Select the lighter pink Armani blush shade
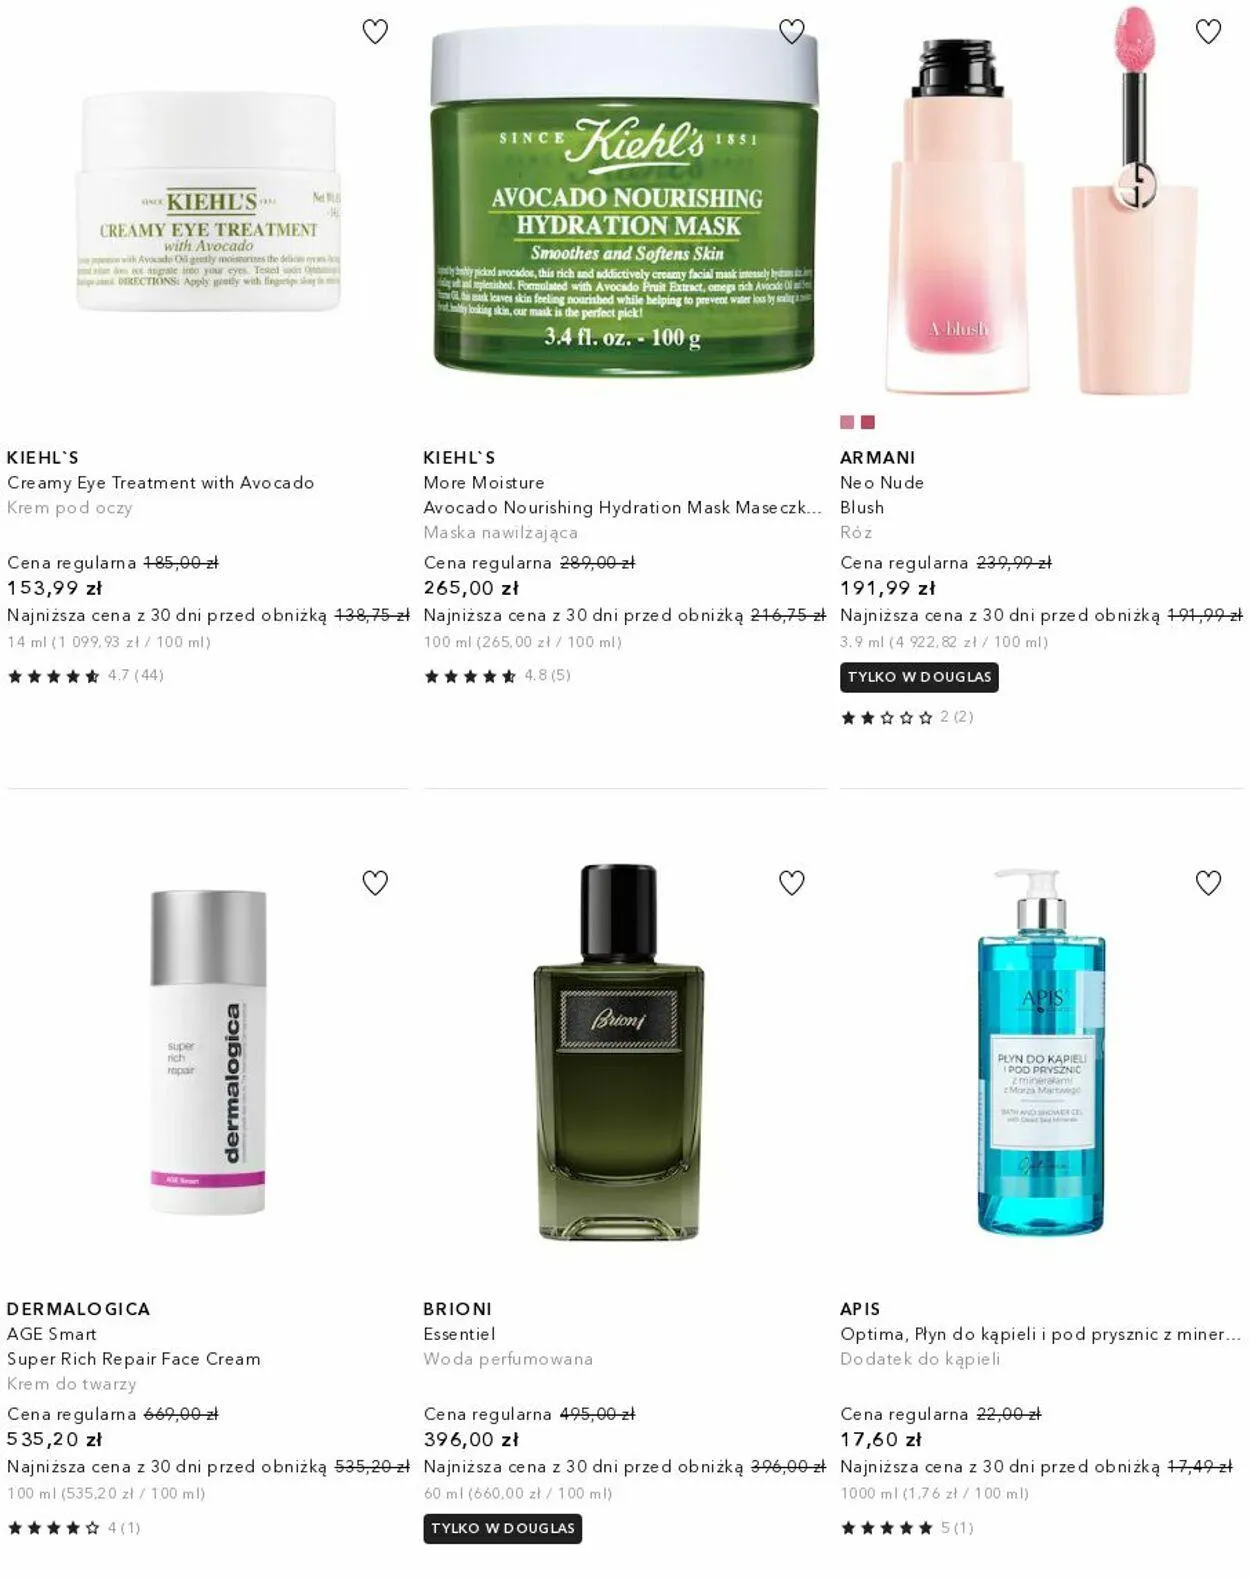 click(847, 422)
